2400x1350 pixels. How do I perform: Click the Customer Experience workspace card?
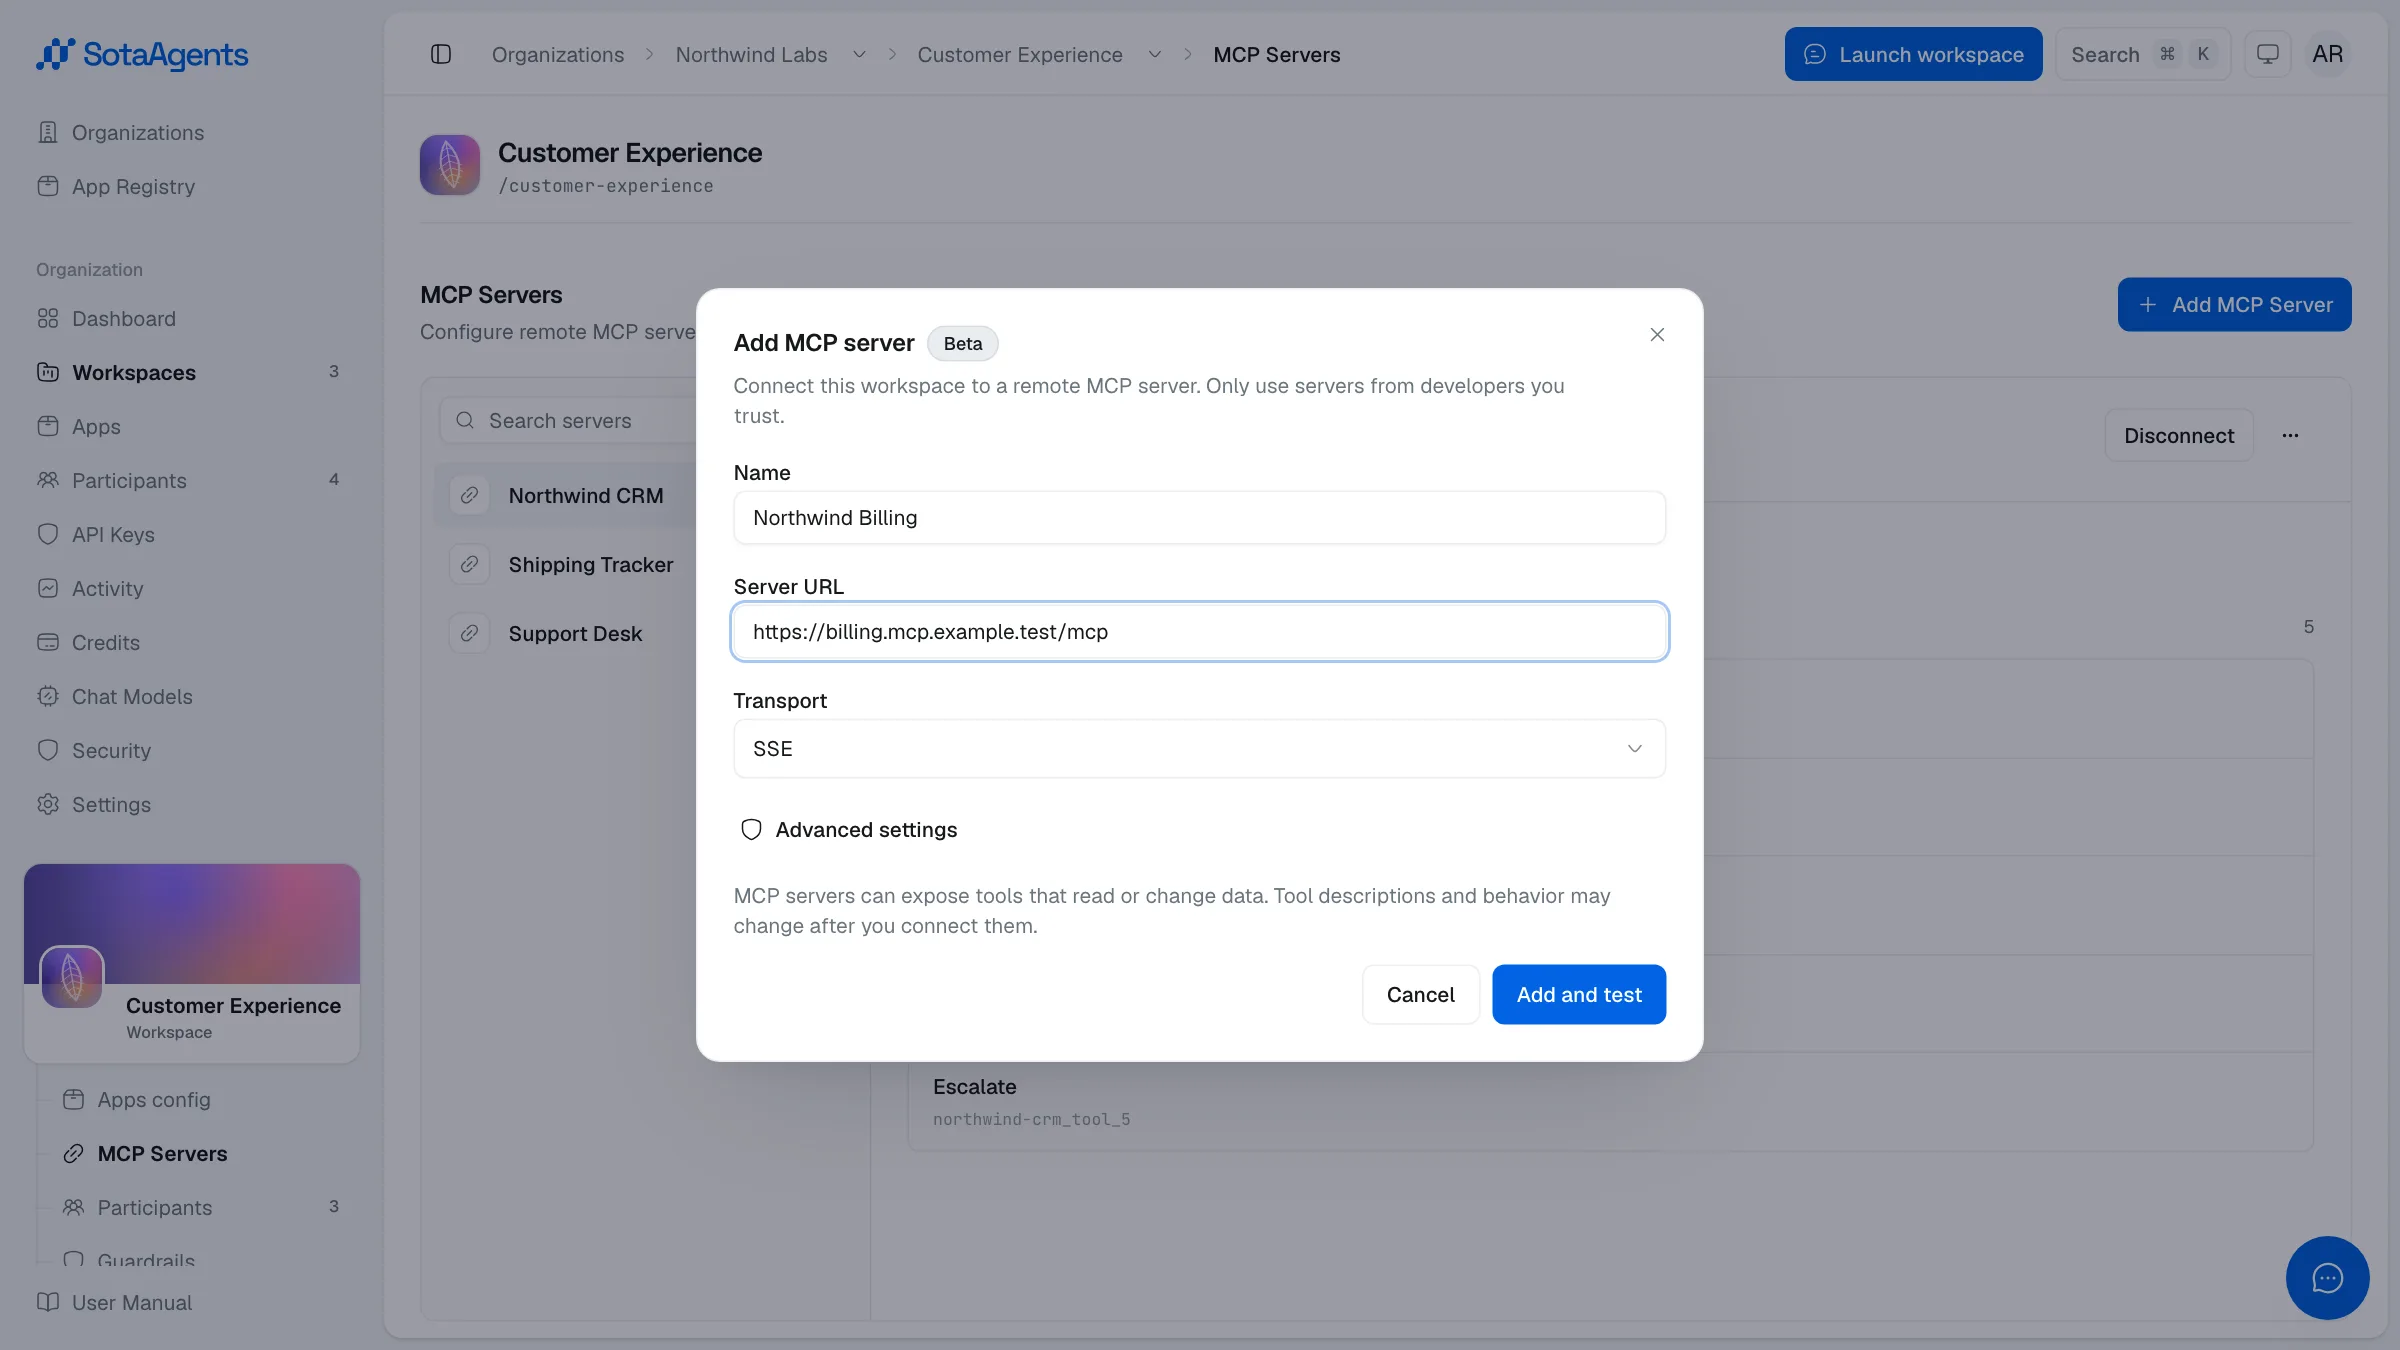192,963
